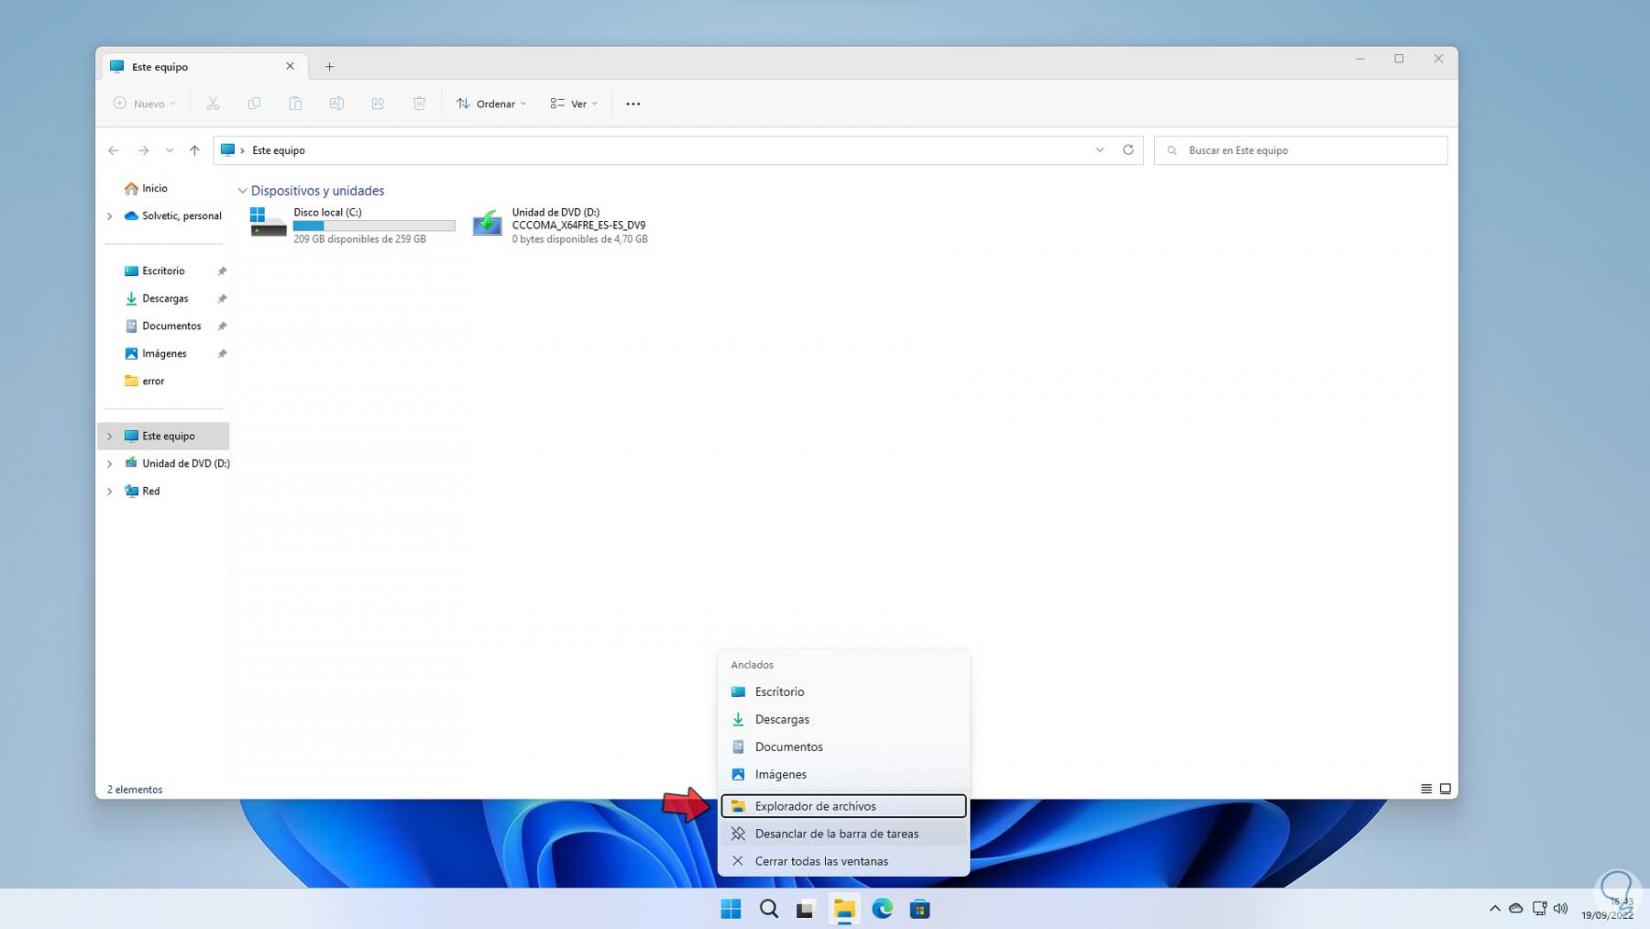Select Disco local (C:) drive
The height and width of the screenshot is (929, 1650).
tap(352, 225)
